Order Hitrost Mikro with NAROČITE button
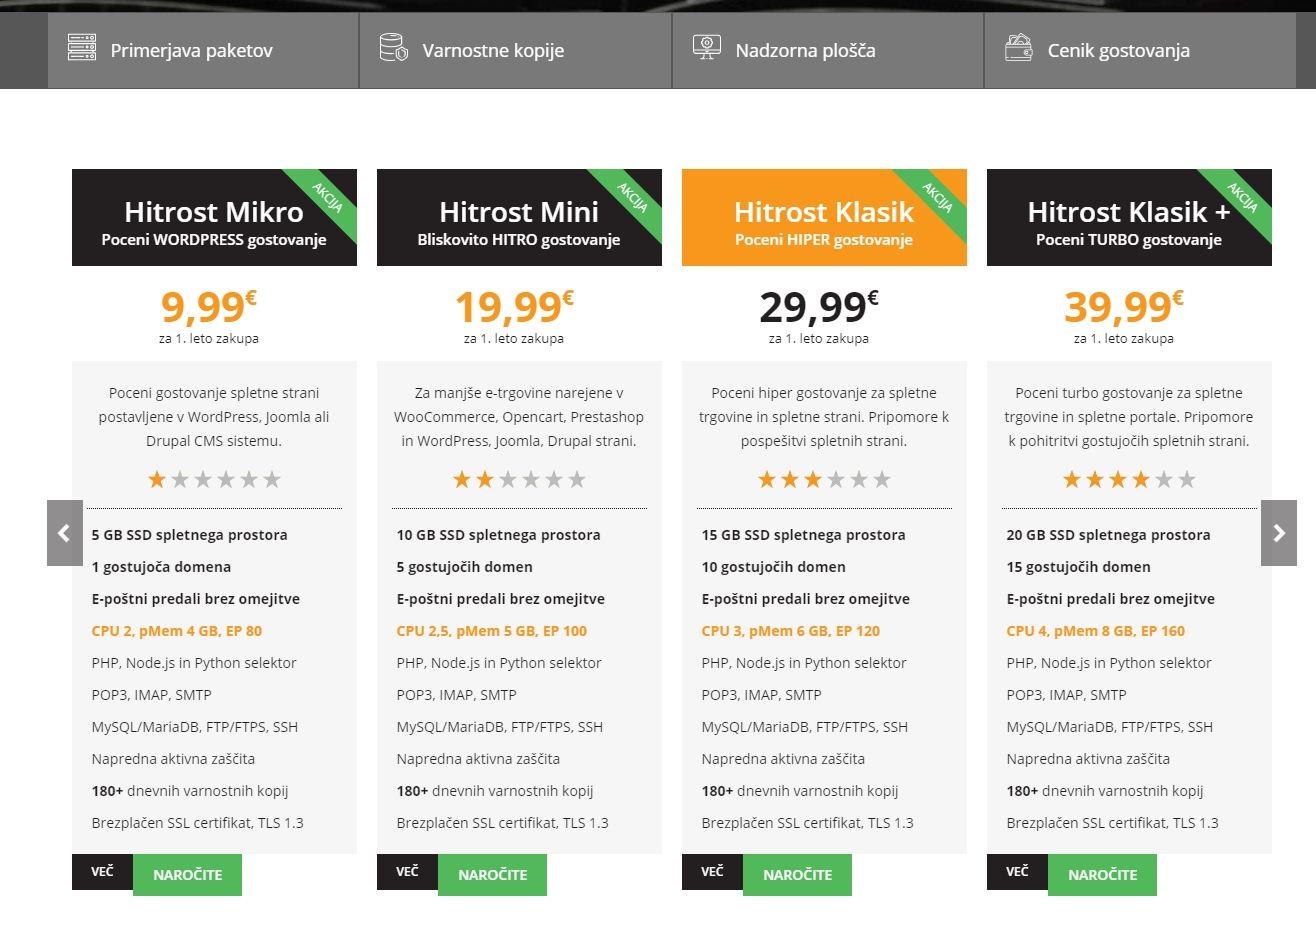The width and height of the screenshot is (1316, 941). (187, 875)
